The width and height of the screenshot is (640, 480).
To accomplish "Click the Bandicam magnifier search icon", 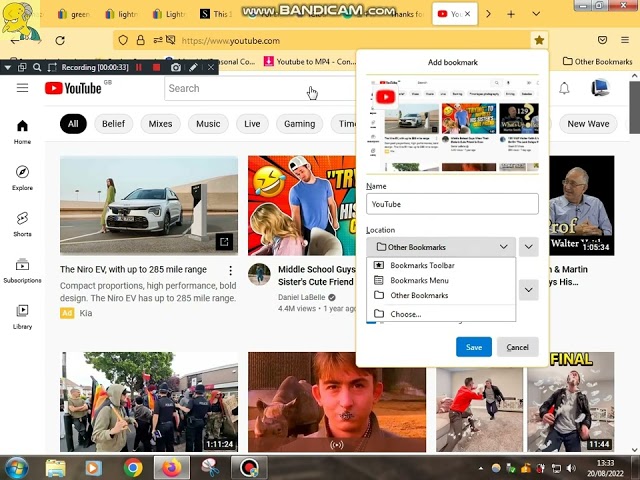I will (x=37, y=67).
